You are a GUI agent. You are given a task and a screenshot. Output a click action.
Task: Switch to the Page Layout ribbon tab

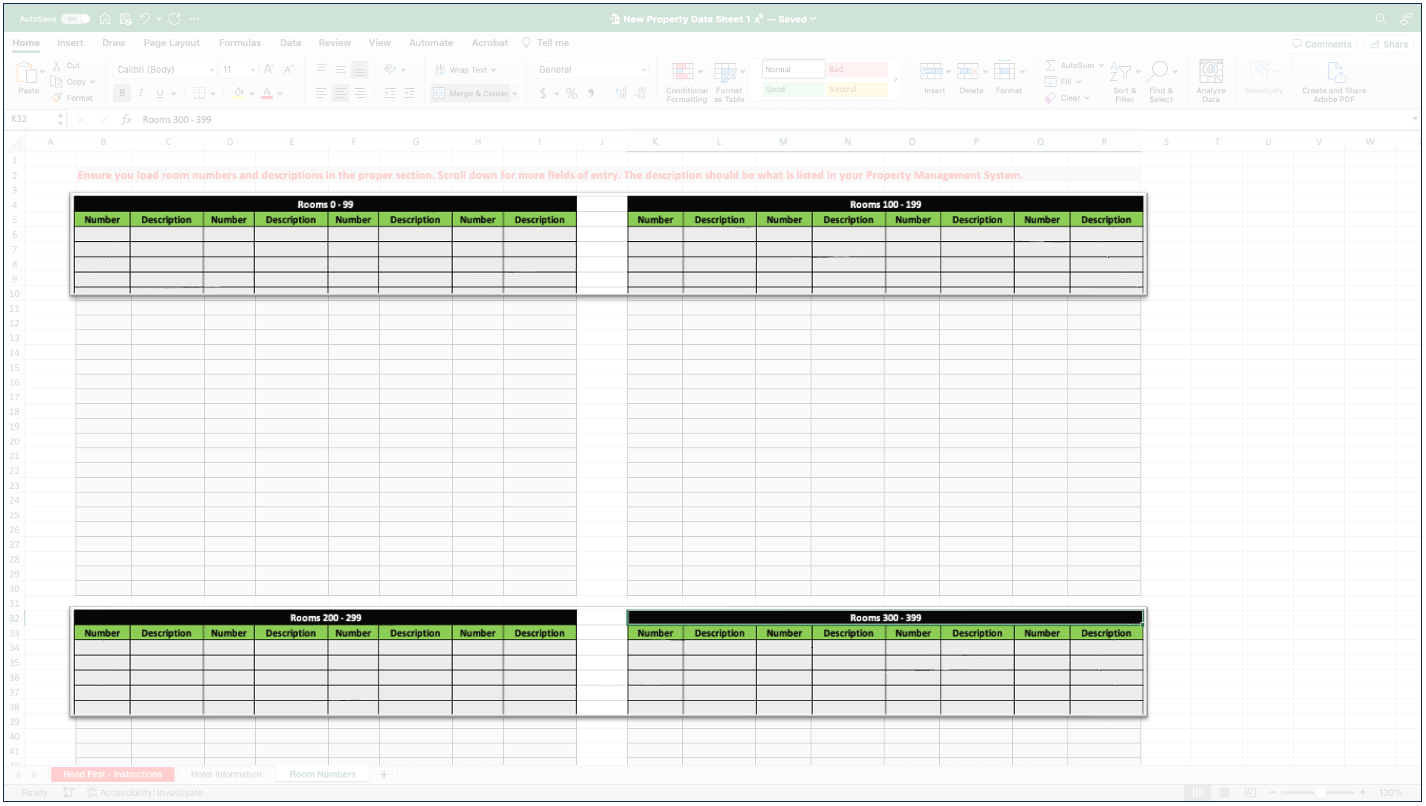pyautogui.click(x=171, y=43)
